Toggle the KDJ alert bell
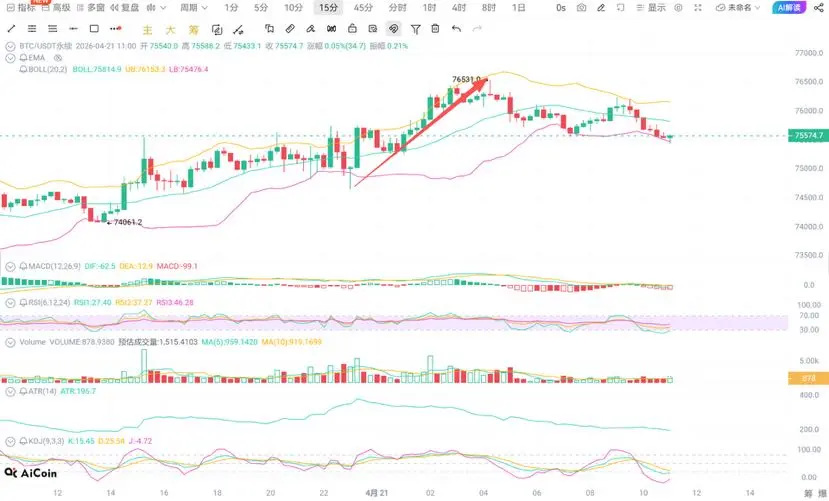Image resolution: width=829 pixels, height=501 pixels. click(x=23, y=441)
